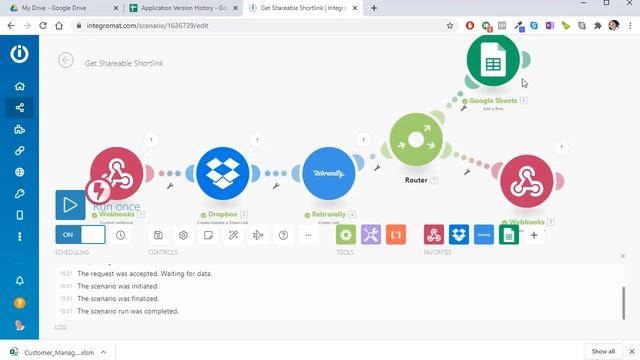Image resolution: width=640 pixels, height=360 pixels.
Task: Add a favorite with plus button
Action: (x=534, y=235)
